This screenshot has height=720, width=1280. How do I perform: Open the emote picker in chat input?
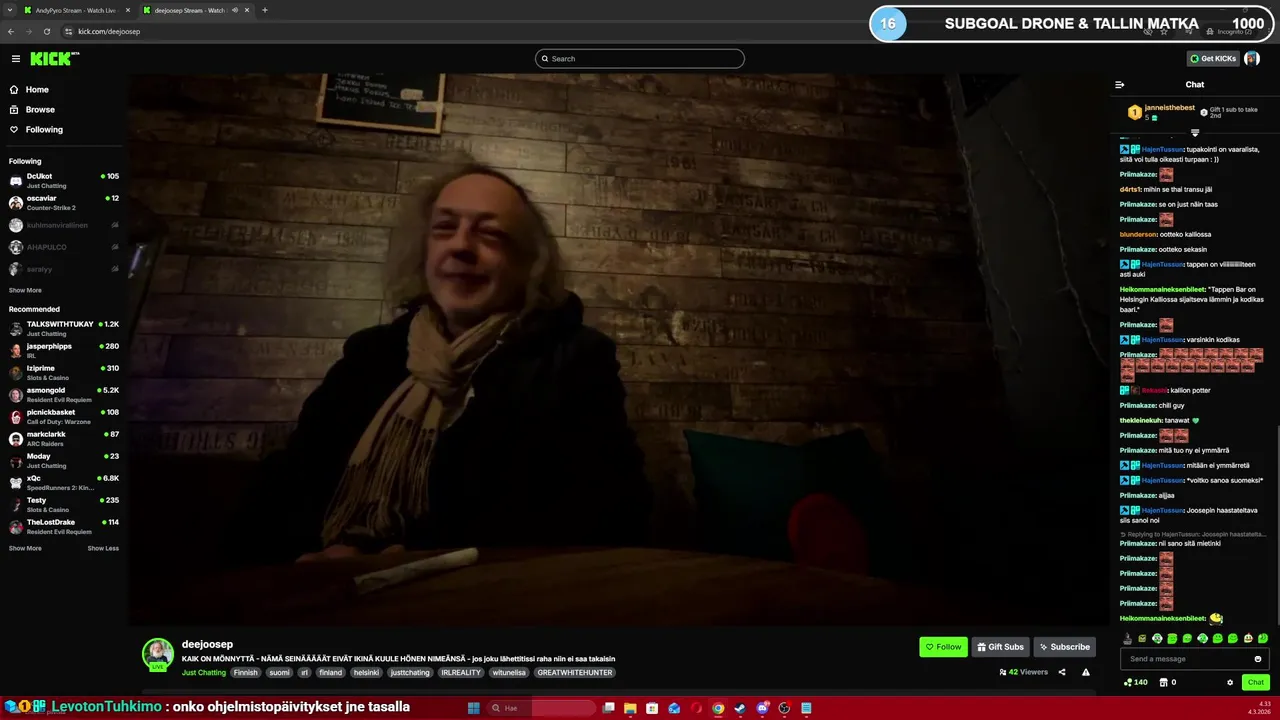click(x=1258, y=659)
